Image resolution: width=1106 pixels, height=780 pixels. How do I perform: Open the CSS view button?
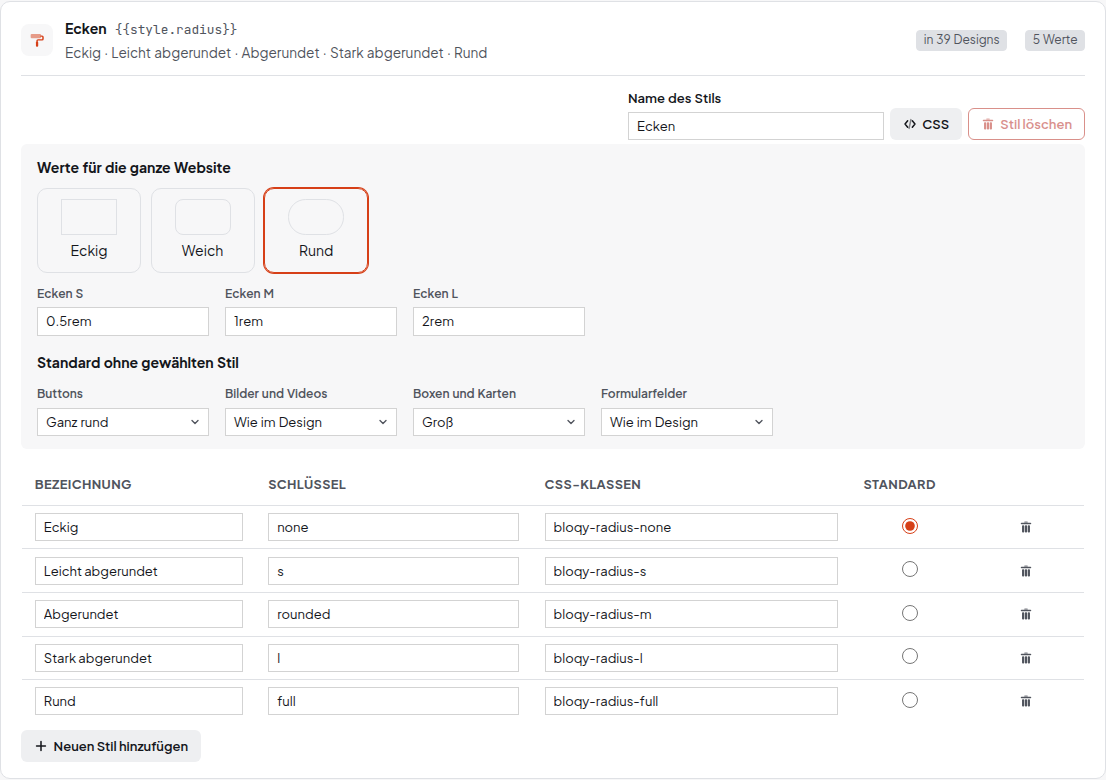[925, 124]
